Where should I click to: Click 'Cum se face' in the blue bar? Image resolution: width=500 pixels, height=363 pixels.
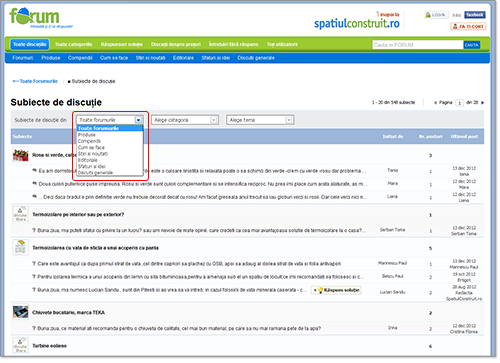coord(114,58)
